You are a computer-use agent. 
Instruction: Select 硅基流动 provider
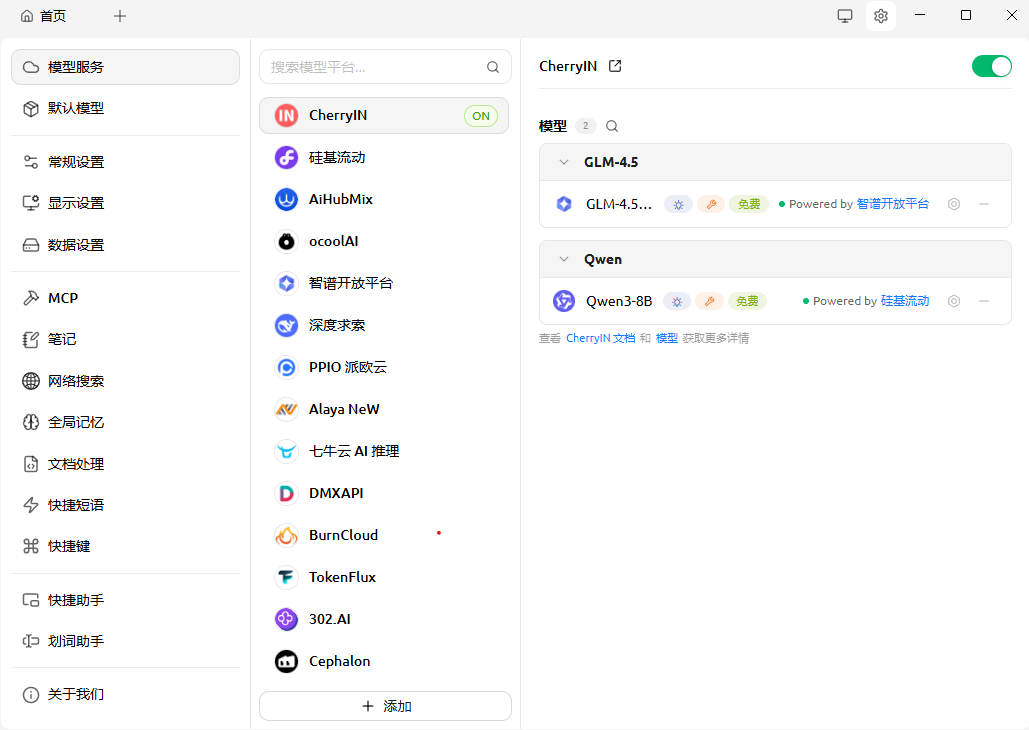[384, 158]
